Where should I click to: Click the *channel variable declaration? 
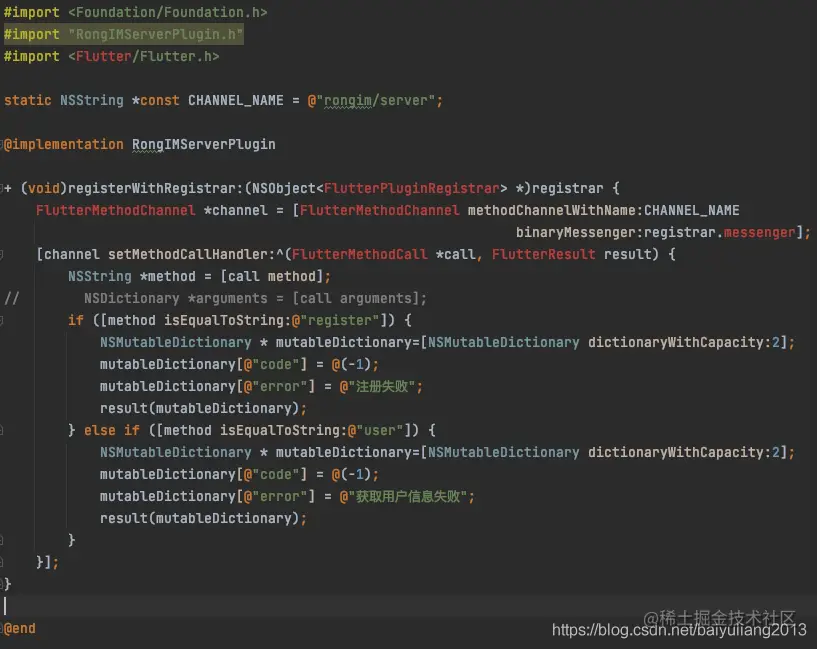point(236,210)
